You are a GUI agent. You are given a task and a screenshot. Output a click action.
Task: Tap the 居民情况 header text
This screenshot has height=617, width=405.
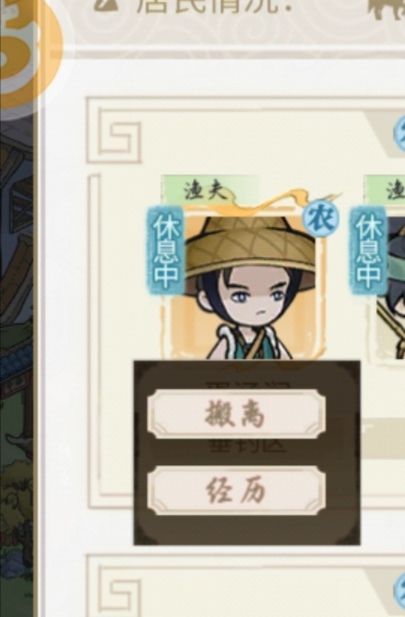[214, 7]
